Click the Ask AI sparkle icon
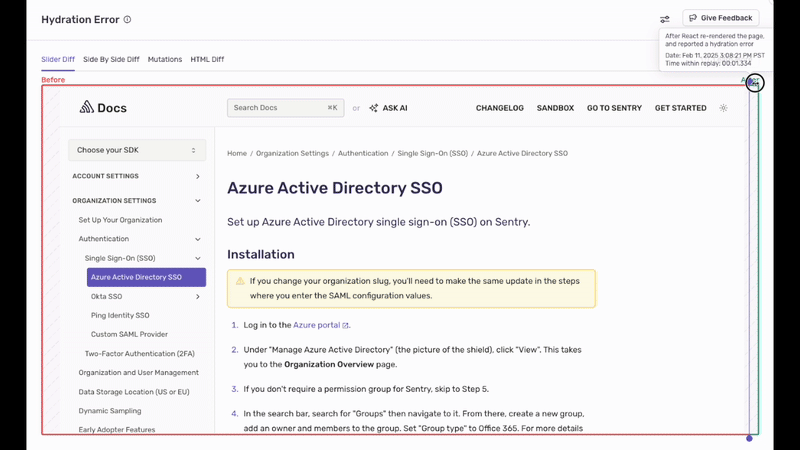This screenshot has width=800, height=450. pos(374,108)
